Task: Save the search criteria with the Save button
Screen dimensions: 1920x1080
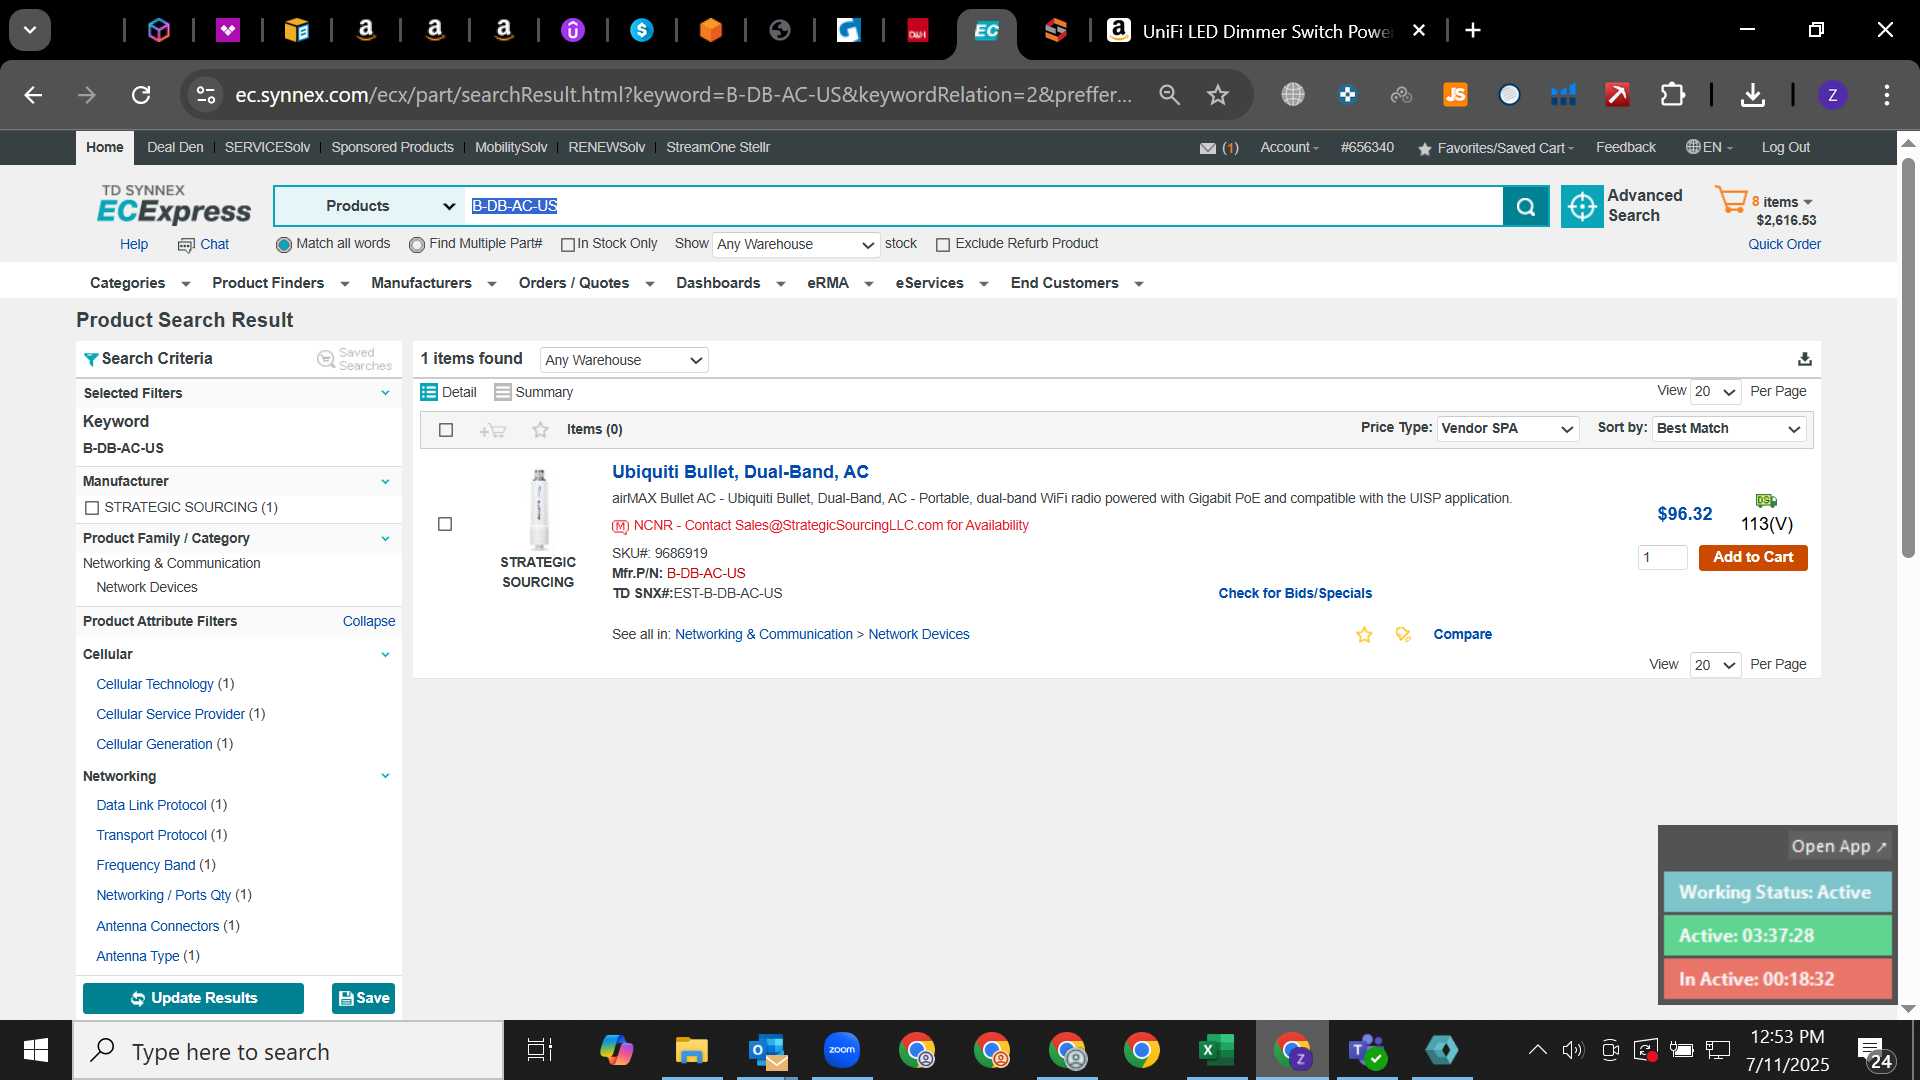Action: pos(364,999)
